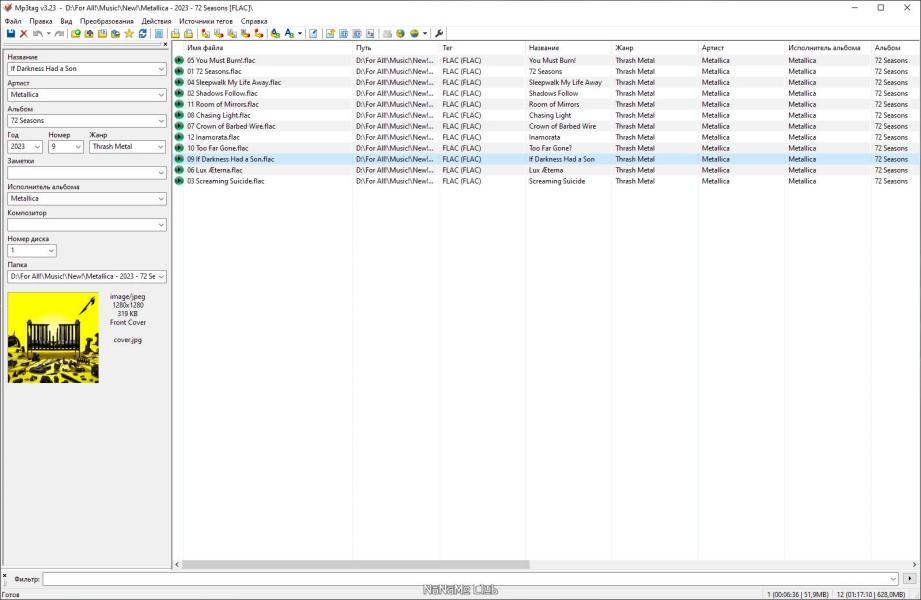Expand the Альбом dropdown

(161, 120)
